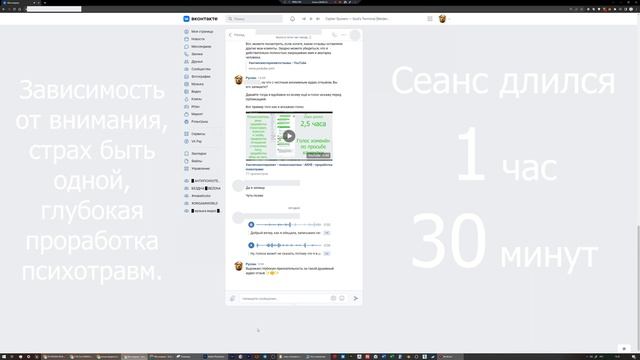Screen dimensions: 640x360
Task: Click the Управление sidebar icon
Action: point(187,169)
